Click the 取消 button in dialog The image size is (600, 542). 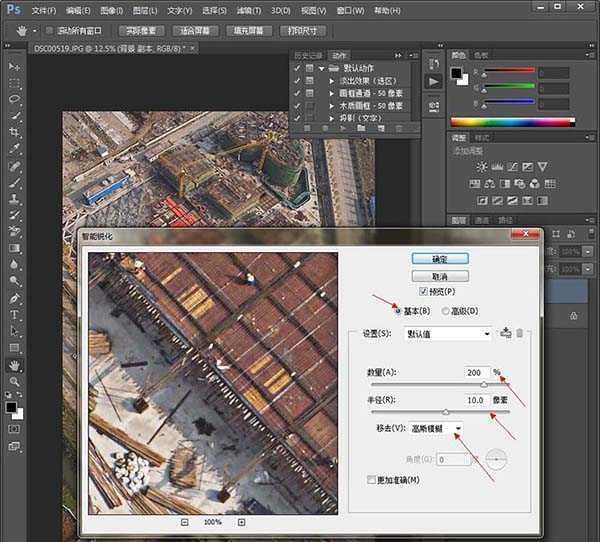click(x=440, y=275)
